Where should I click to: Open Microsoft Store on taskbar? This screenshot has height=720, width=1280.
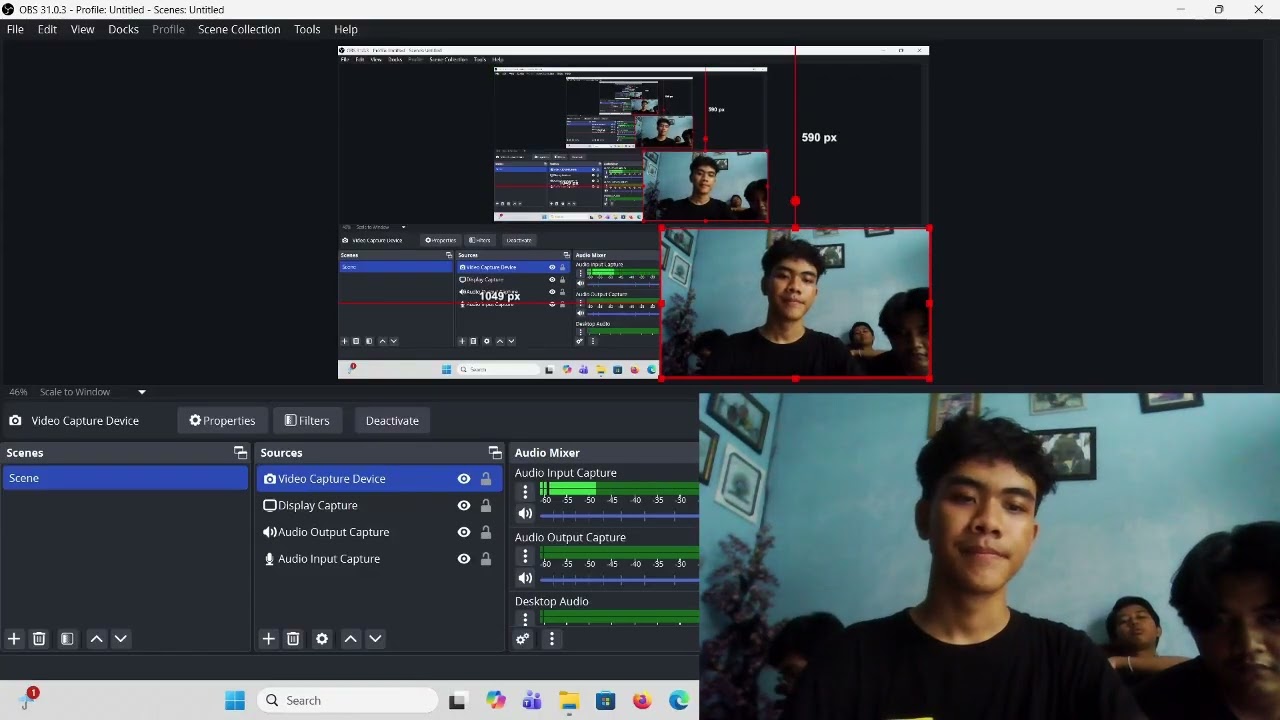[606, 700]
